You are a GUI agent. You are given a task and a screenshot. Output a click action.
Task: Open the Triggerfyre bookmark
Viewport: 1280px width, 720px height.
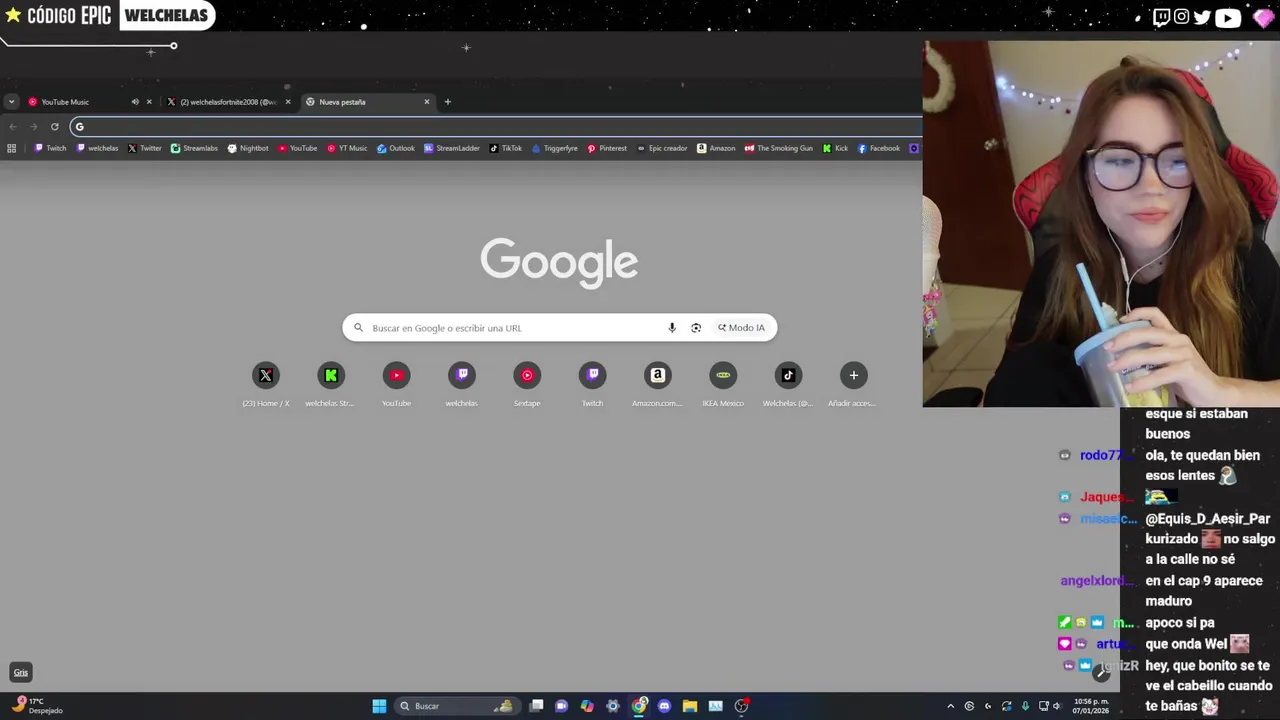point(555,148)
